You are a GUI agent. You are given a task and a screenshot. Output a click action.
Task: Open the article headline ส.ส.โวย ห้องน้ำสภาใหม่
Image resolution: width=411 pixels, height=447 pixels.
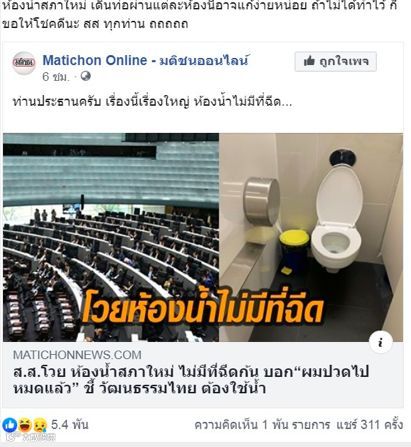point(191,380)
